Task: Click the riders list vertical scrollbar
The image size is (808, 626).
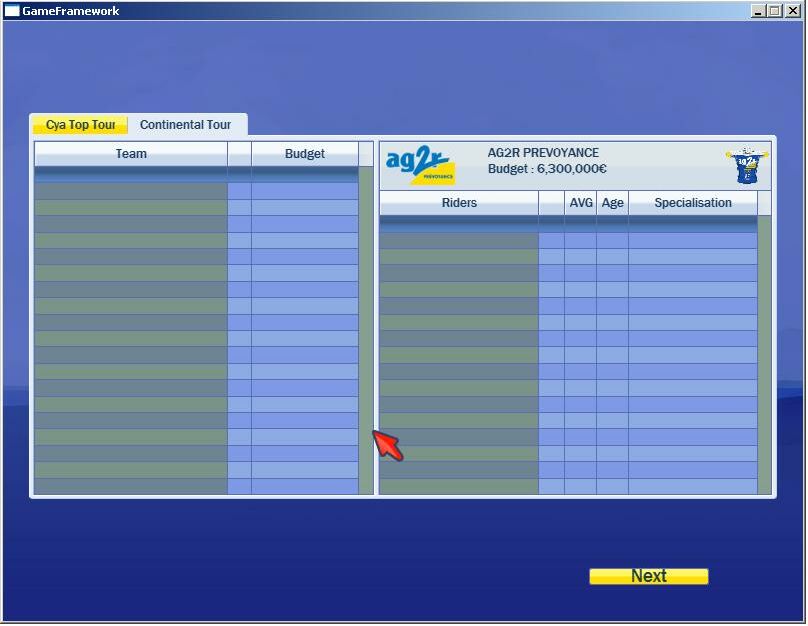Action: point(765,355)
